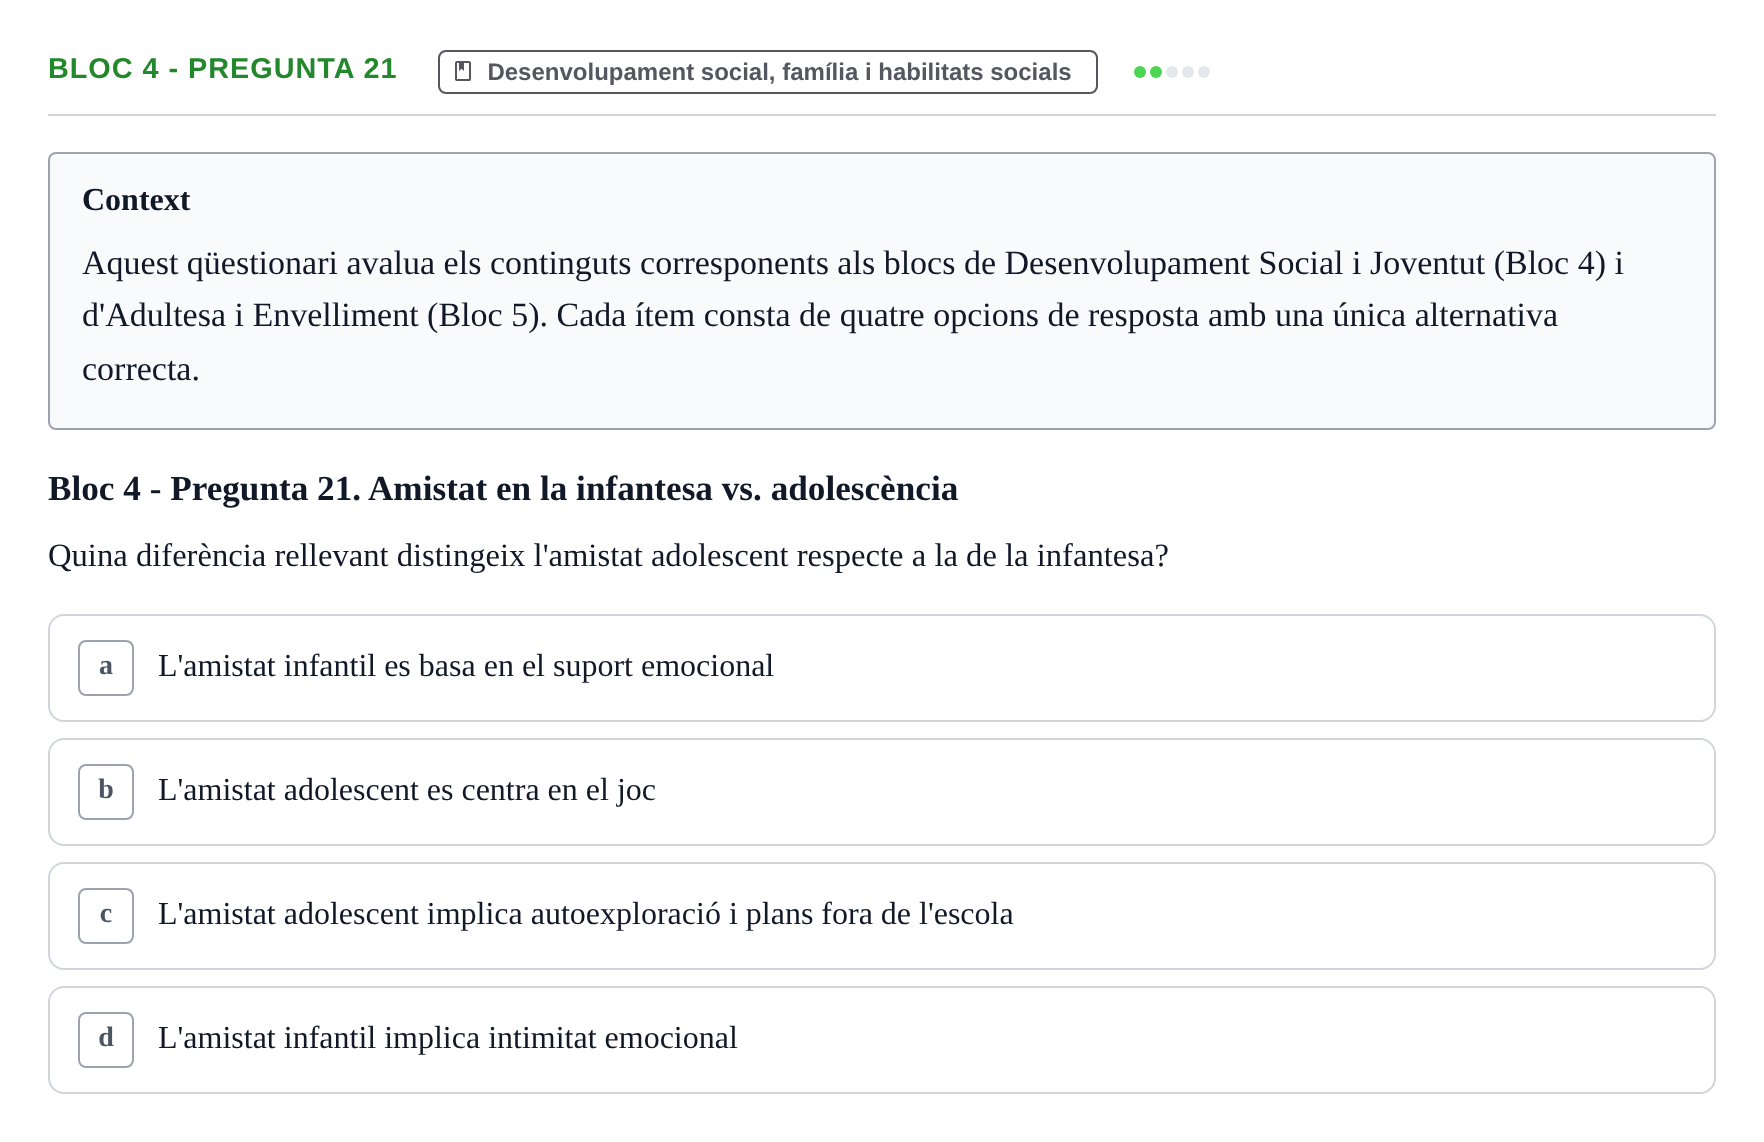Click the letter 'b' badge

[106, 792]
